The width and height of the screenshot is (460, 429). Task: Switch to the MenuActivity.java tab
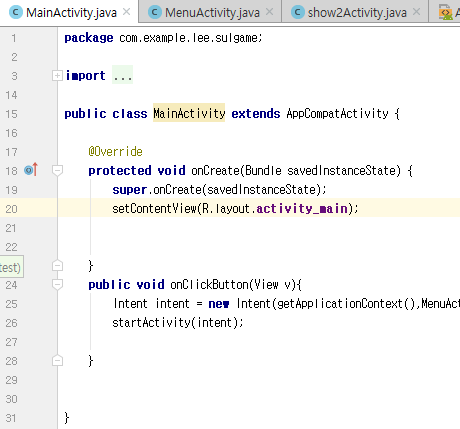tap(210, 12)
